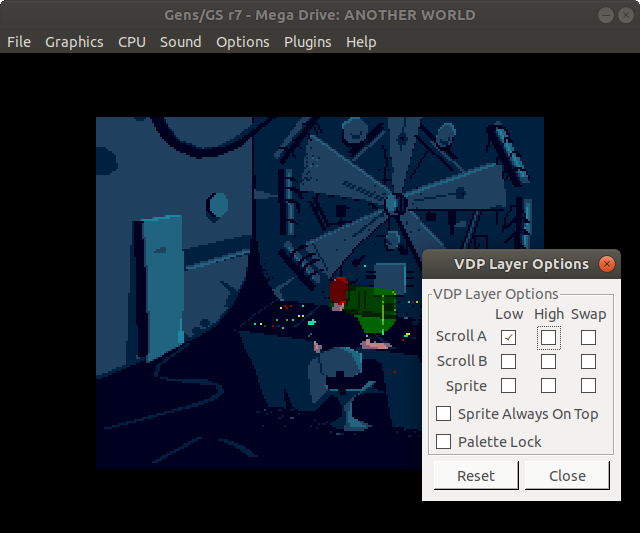Viewport: 640px width, 533px height.
Task: Enable the Sprite High checkbox
Action: pos(548,386)
